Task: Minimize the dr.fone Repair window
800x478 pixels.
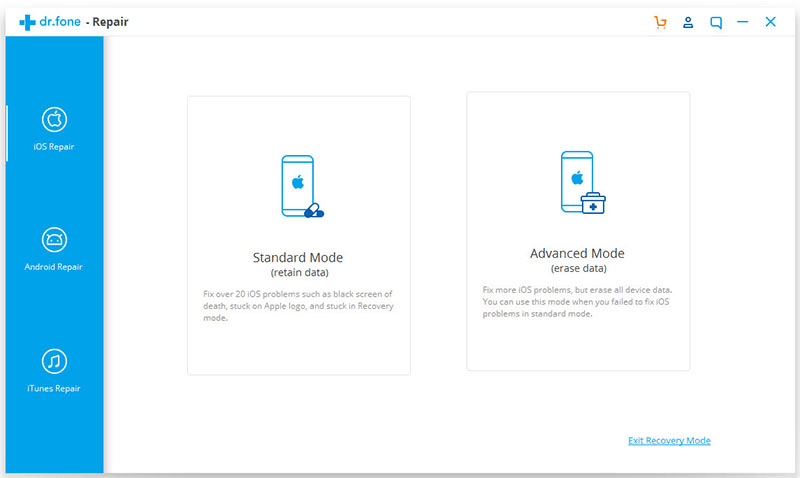Action: (742, 22)
